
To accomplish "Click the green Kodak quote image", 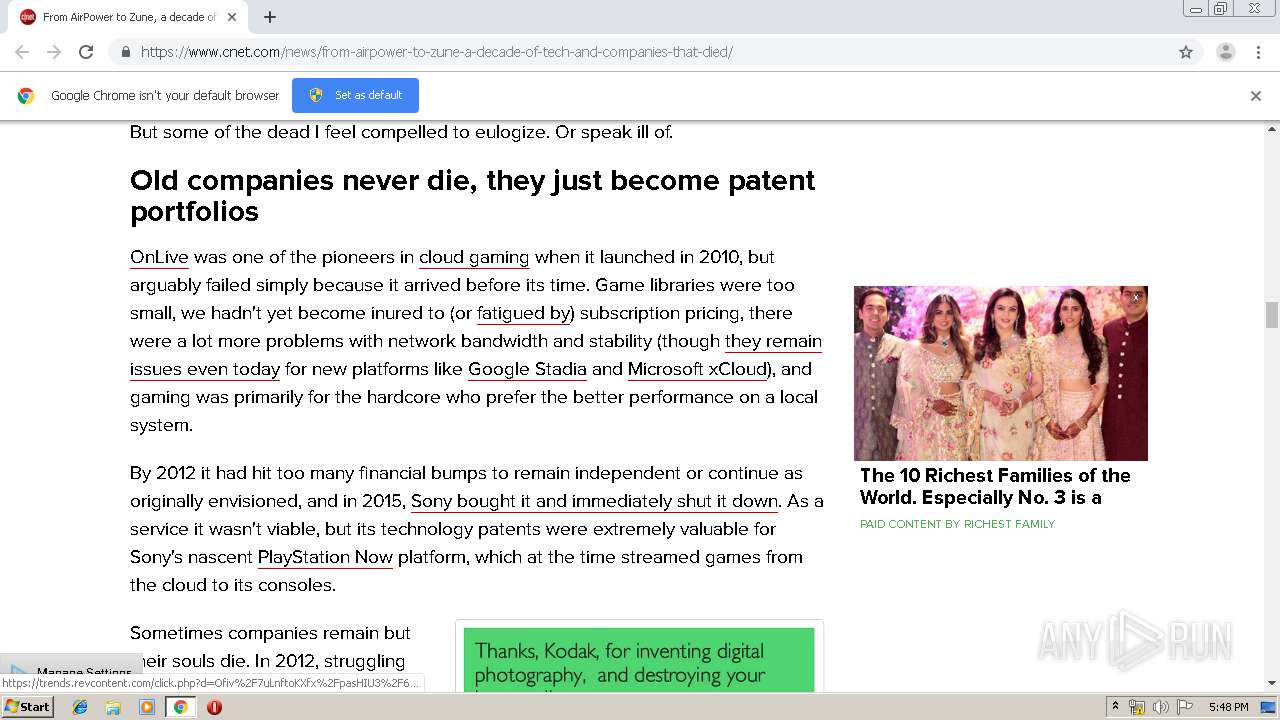I will [639, 660].
